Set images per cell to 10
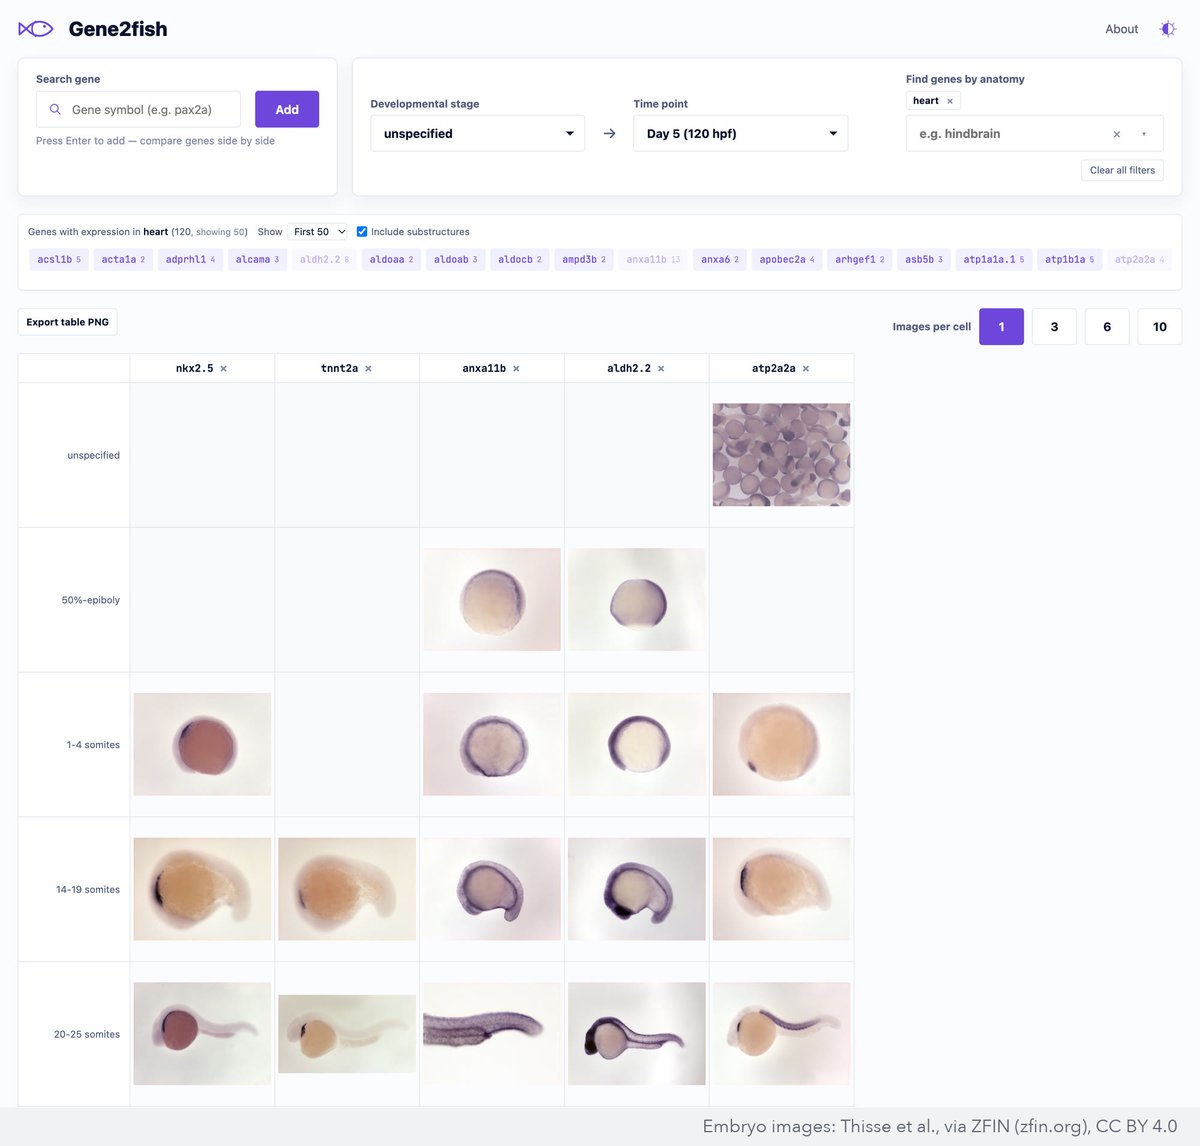Screen dimensions: 1200x1146 coord(1160,327)
